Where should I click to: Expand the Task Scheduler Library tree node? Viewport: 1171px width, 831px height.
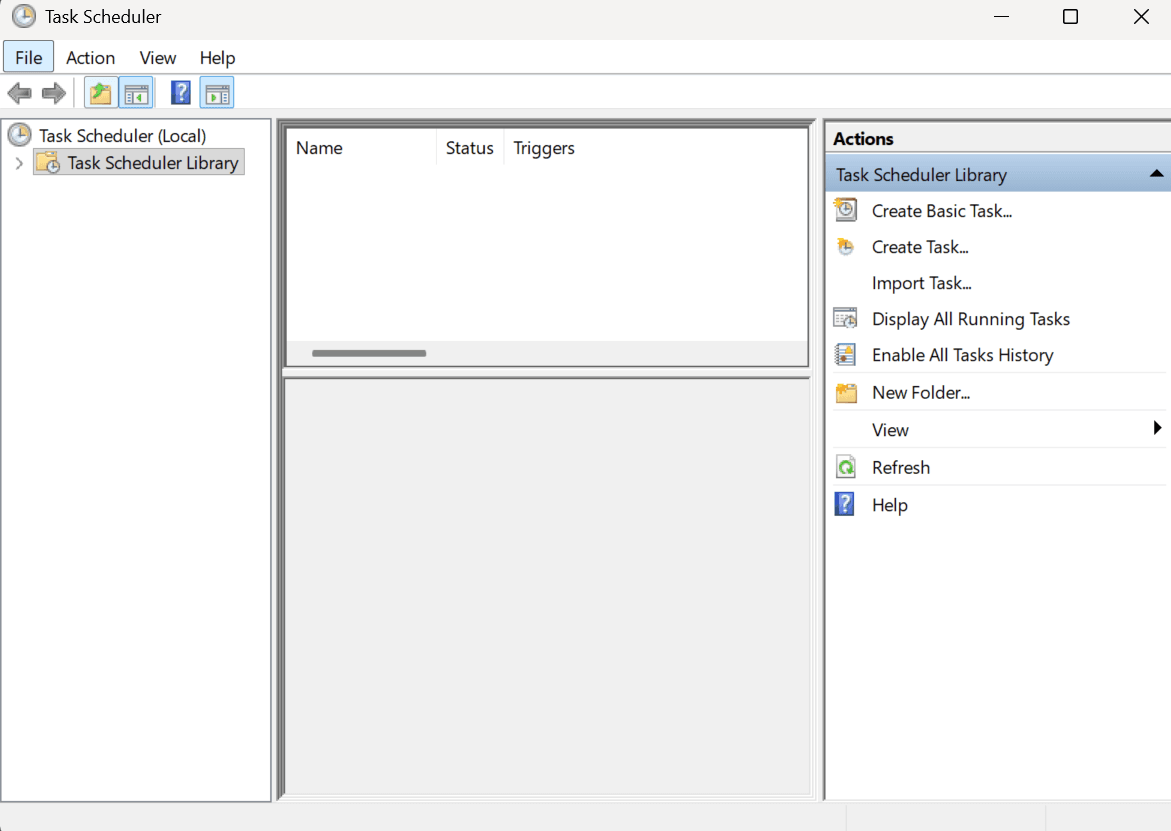coord(19,162)
